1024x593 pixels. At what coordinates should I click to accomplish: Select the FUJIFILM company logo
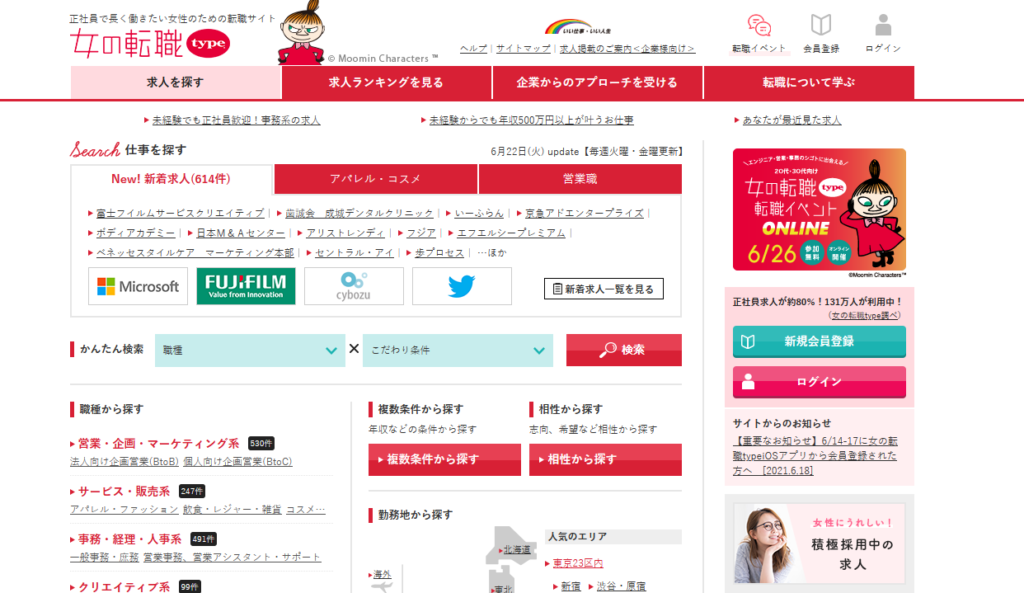(x=245, y=286)
